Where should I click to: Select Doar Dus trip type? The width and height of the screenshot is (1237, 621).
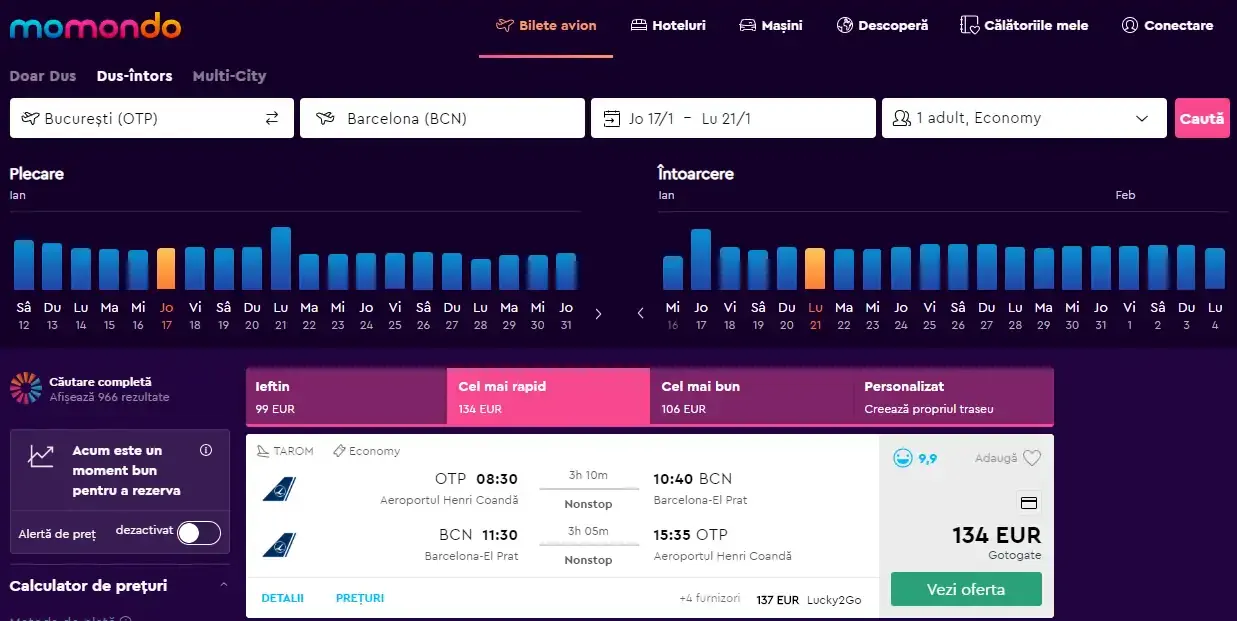click(43, 76)
